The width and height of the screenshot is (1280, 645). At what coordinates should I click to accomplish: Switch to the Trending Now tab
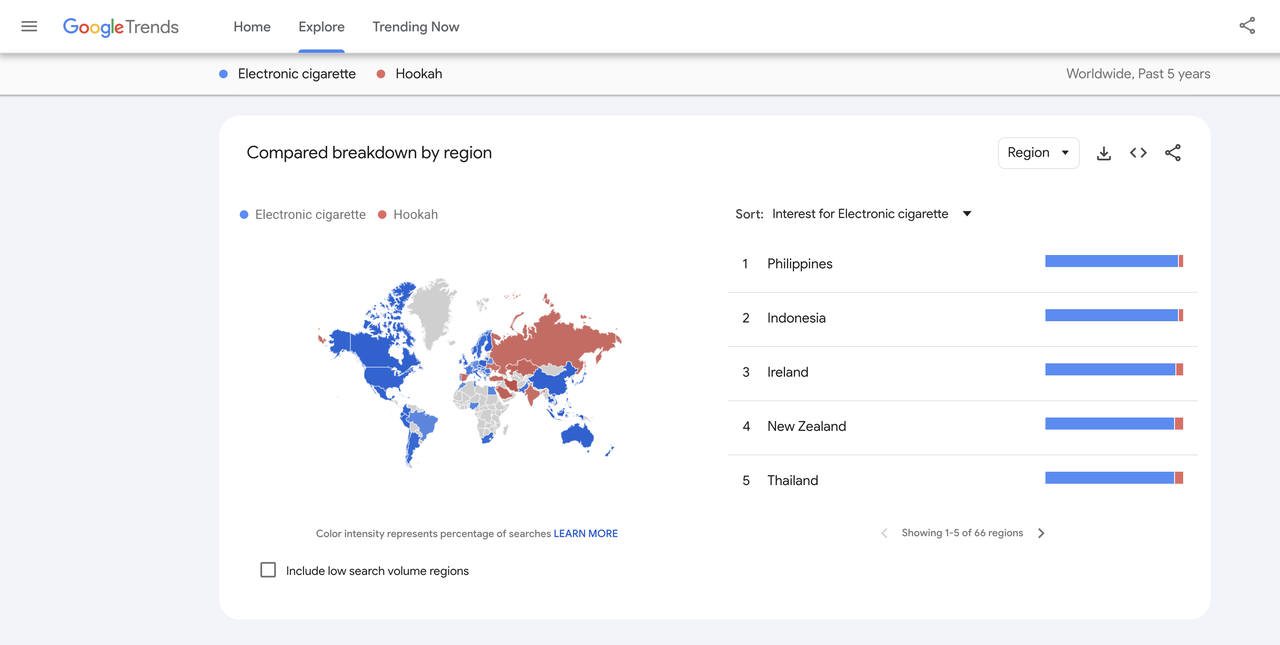[416, 27]
